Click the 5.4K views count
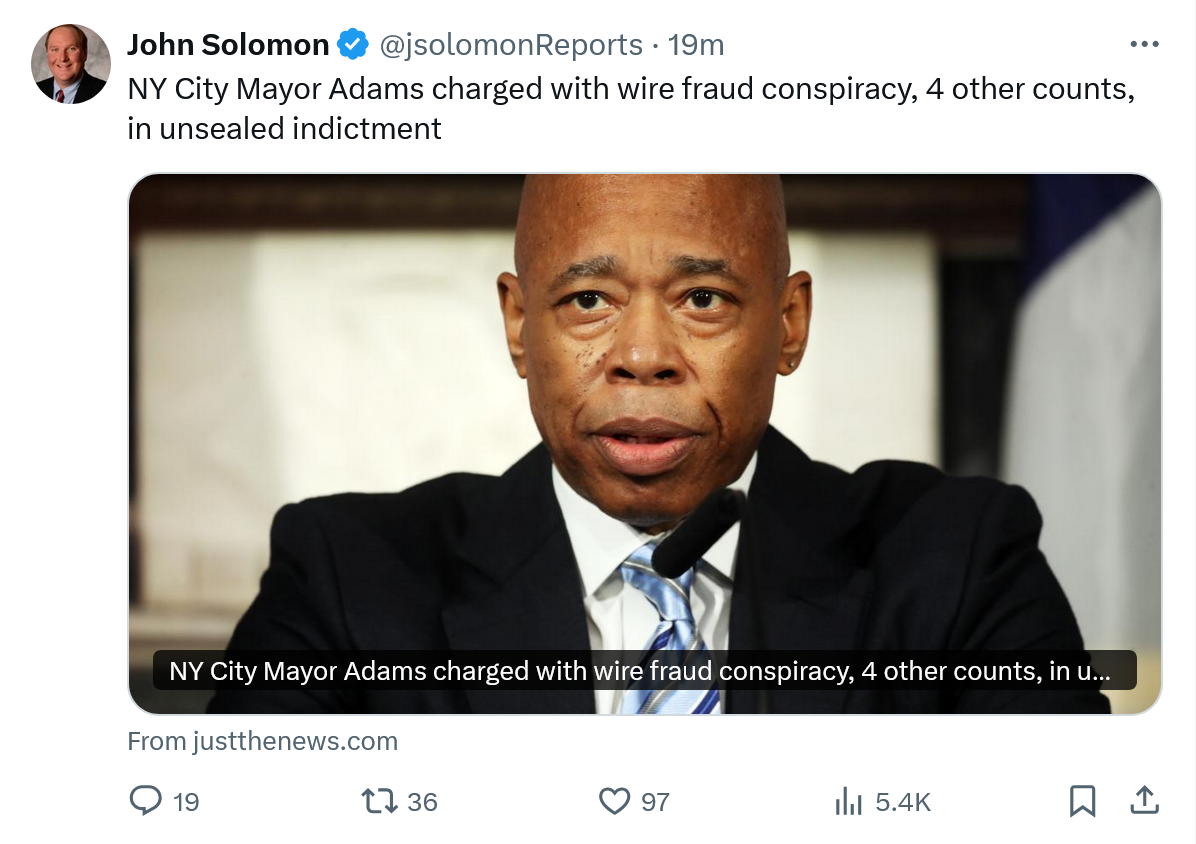The width and height of the screenshot is (1196, 844). (x=902, y=801)
